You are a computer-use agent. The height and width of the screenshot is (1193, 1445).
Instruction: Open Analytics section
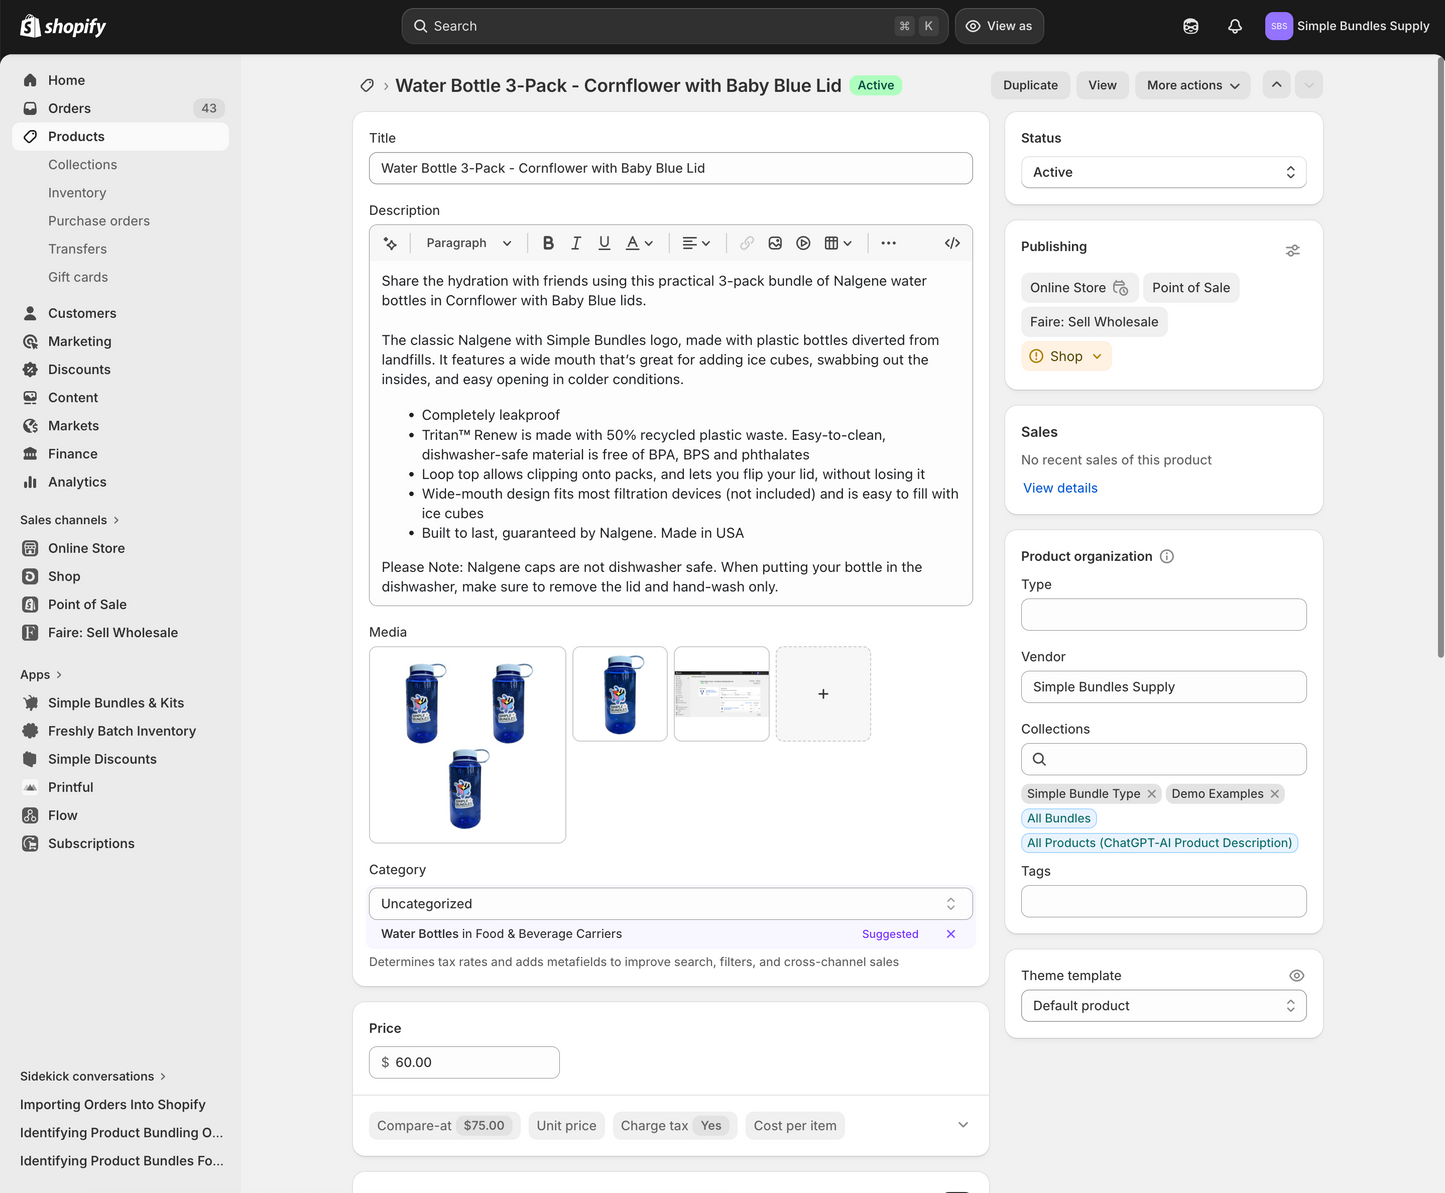tap(120, 482)
